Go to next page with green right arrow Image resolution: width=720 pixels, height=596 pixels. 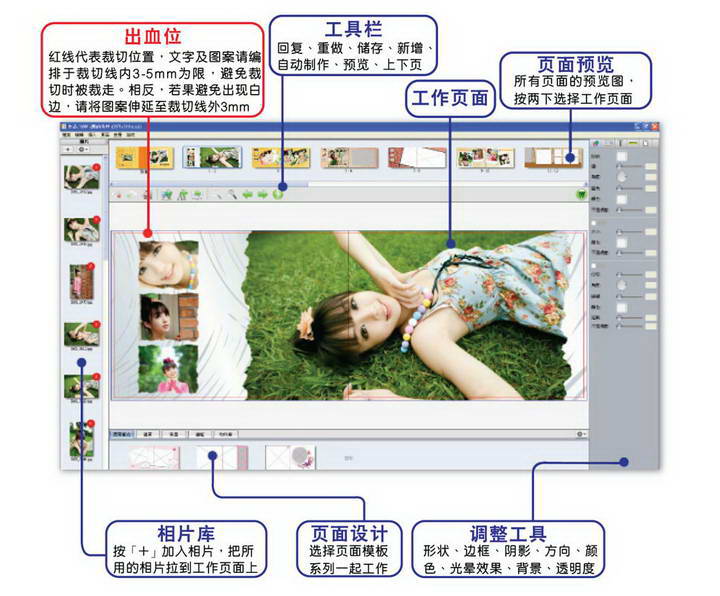(262, 195)
